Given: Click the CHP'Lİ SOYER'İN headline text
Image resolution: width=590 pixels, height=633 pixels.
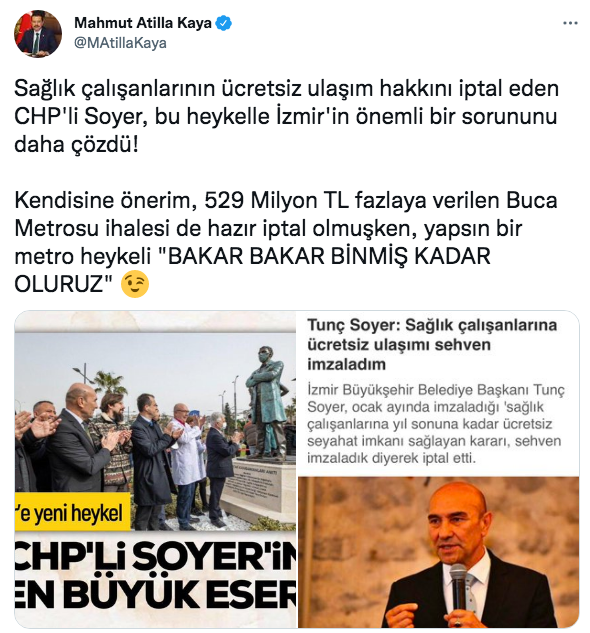Looking at the screenshot, I should [155, 558].
